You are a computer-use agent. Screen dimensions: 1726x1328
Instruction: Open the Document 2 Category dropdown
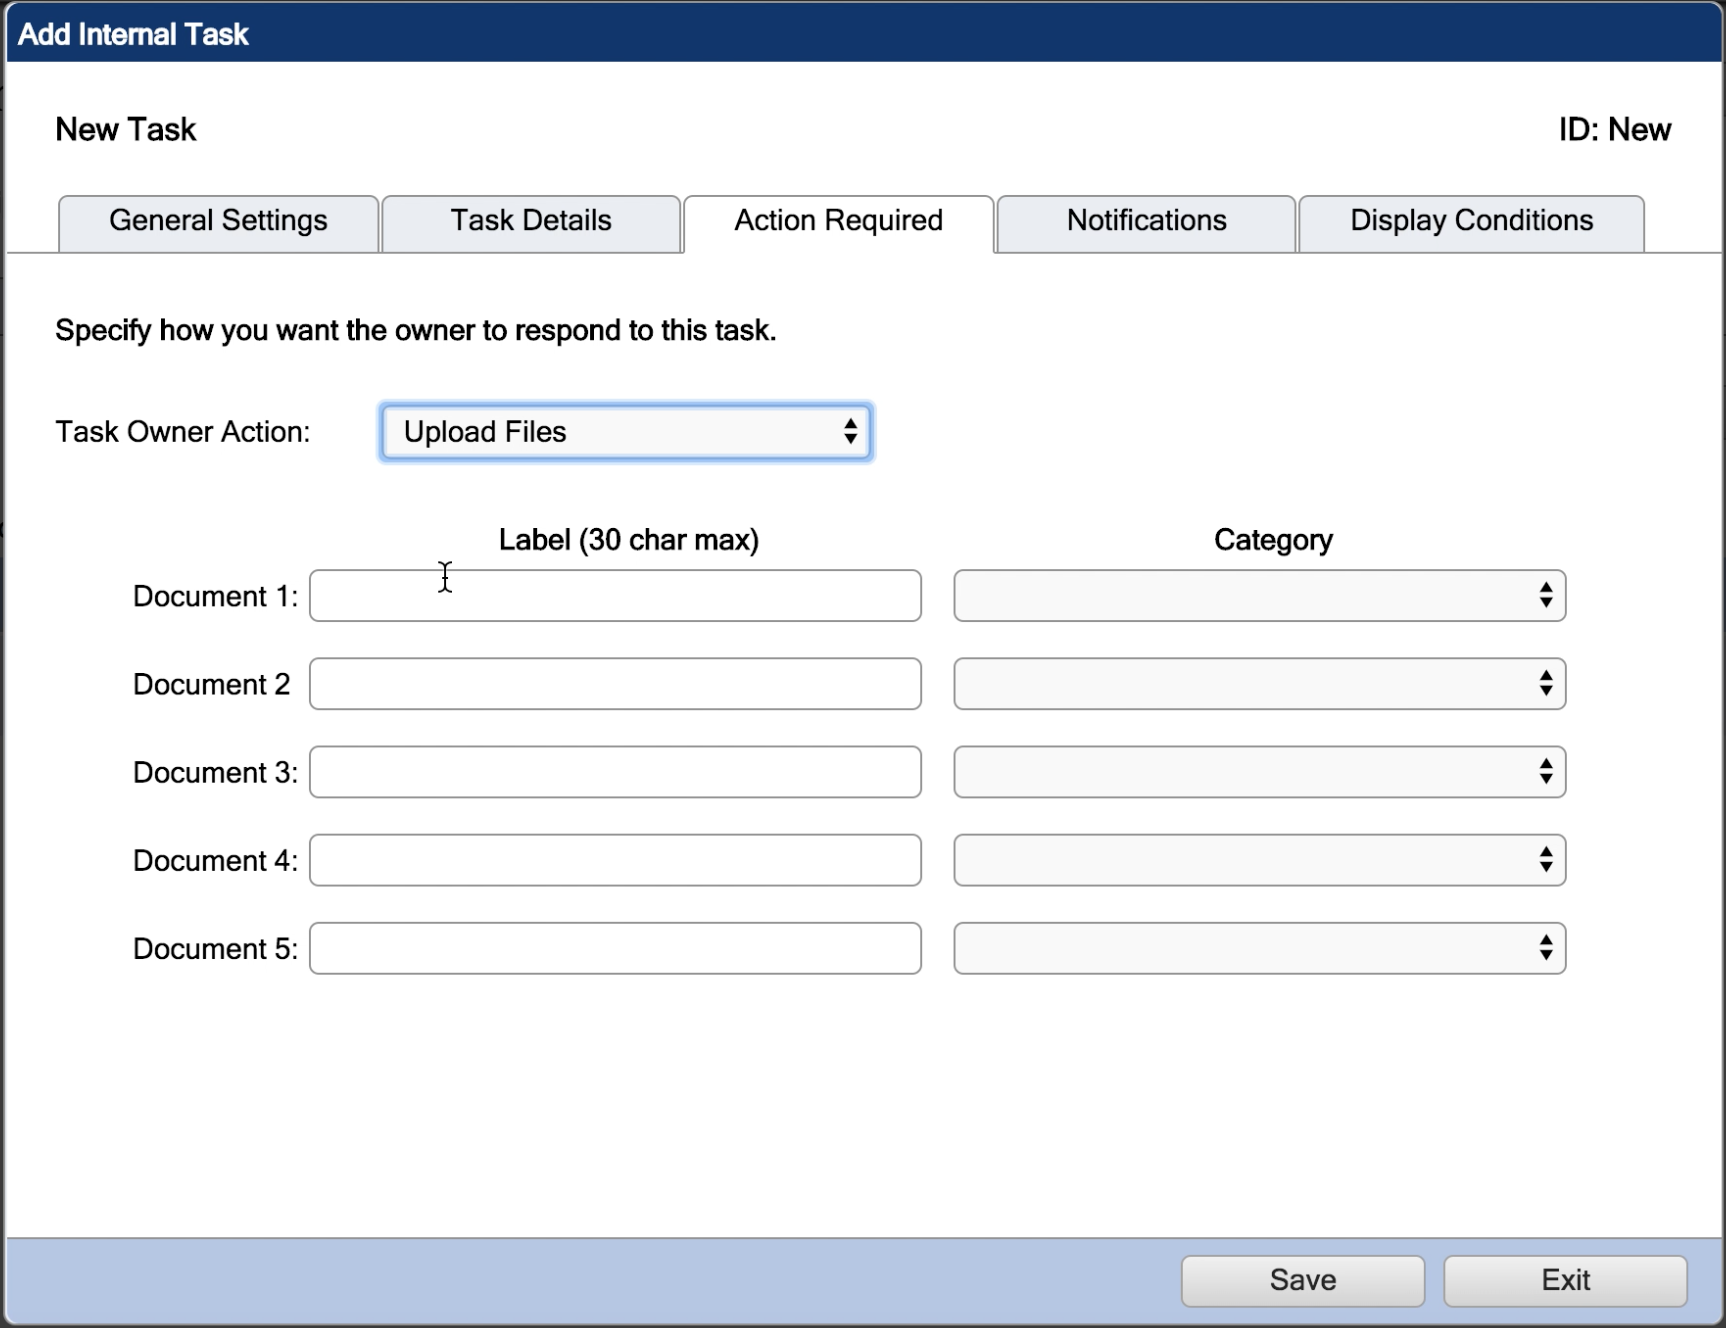pyautogui.click(x=1257, y=684)
